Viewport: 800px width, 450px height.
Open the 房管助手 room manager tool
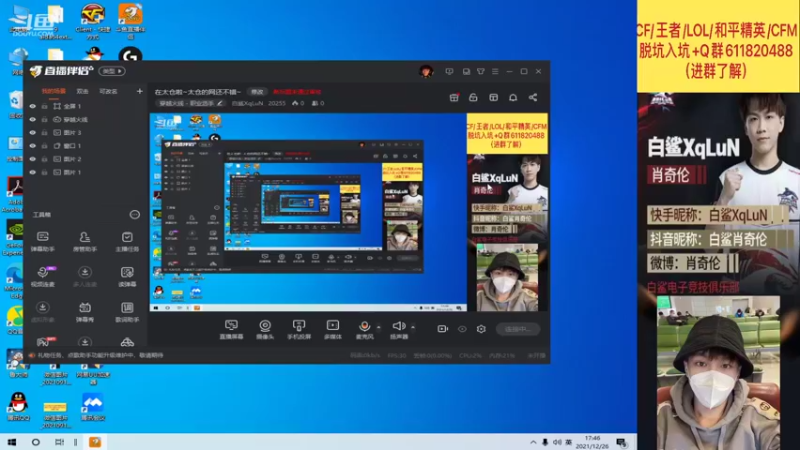click(x=85, y=241)
